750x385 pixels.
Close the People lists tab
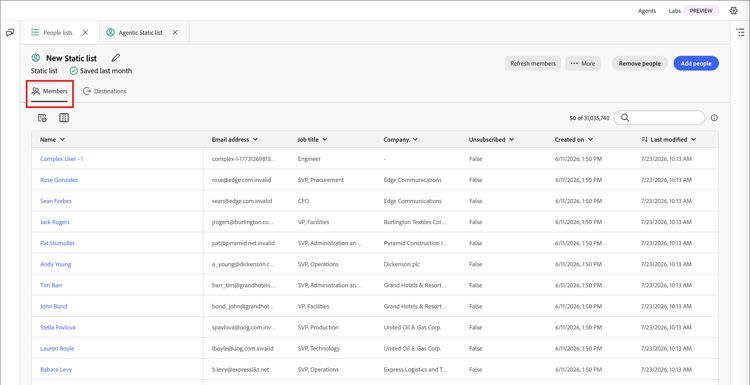click(85, 33)
